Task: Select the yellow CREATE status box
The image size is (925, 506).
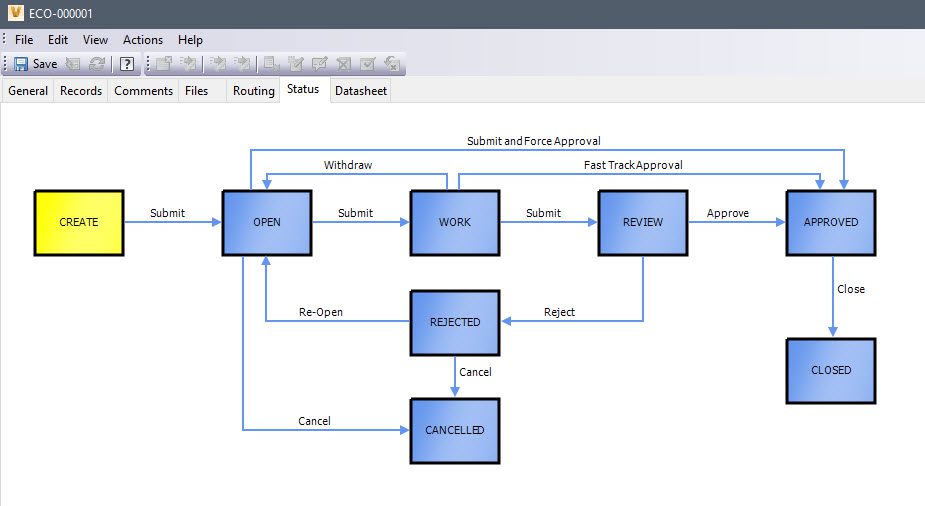Action: [x=79, y=222]
